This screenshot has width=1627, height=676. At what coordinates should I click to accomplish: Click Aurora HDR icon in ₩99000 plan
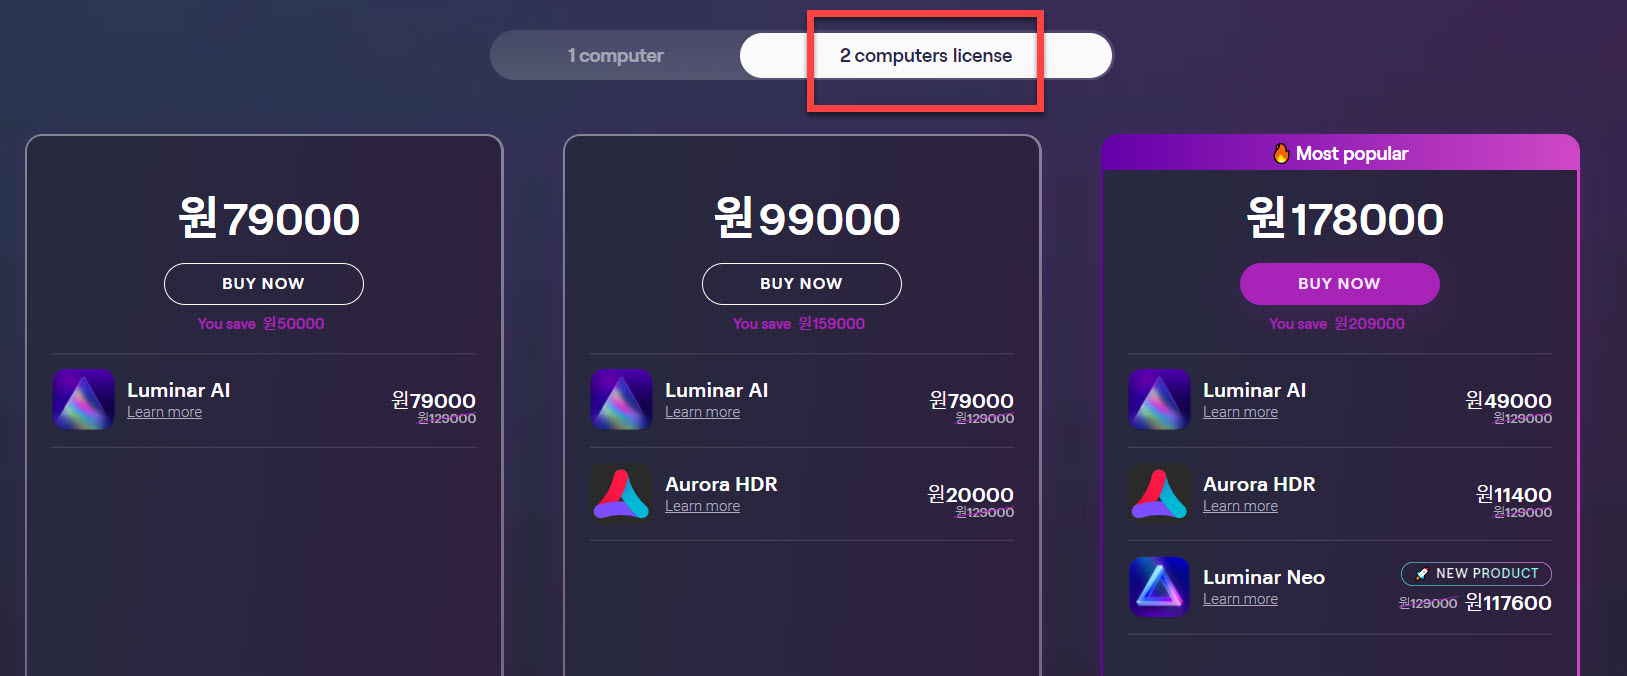click(622, 494)
